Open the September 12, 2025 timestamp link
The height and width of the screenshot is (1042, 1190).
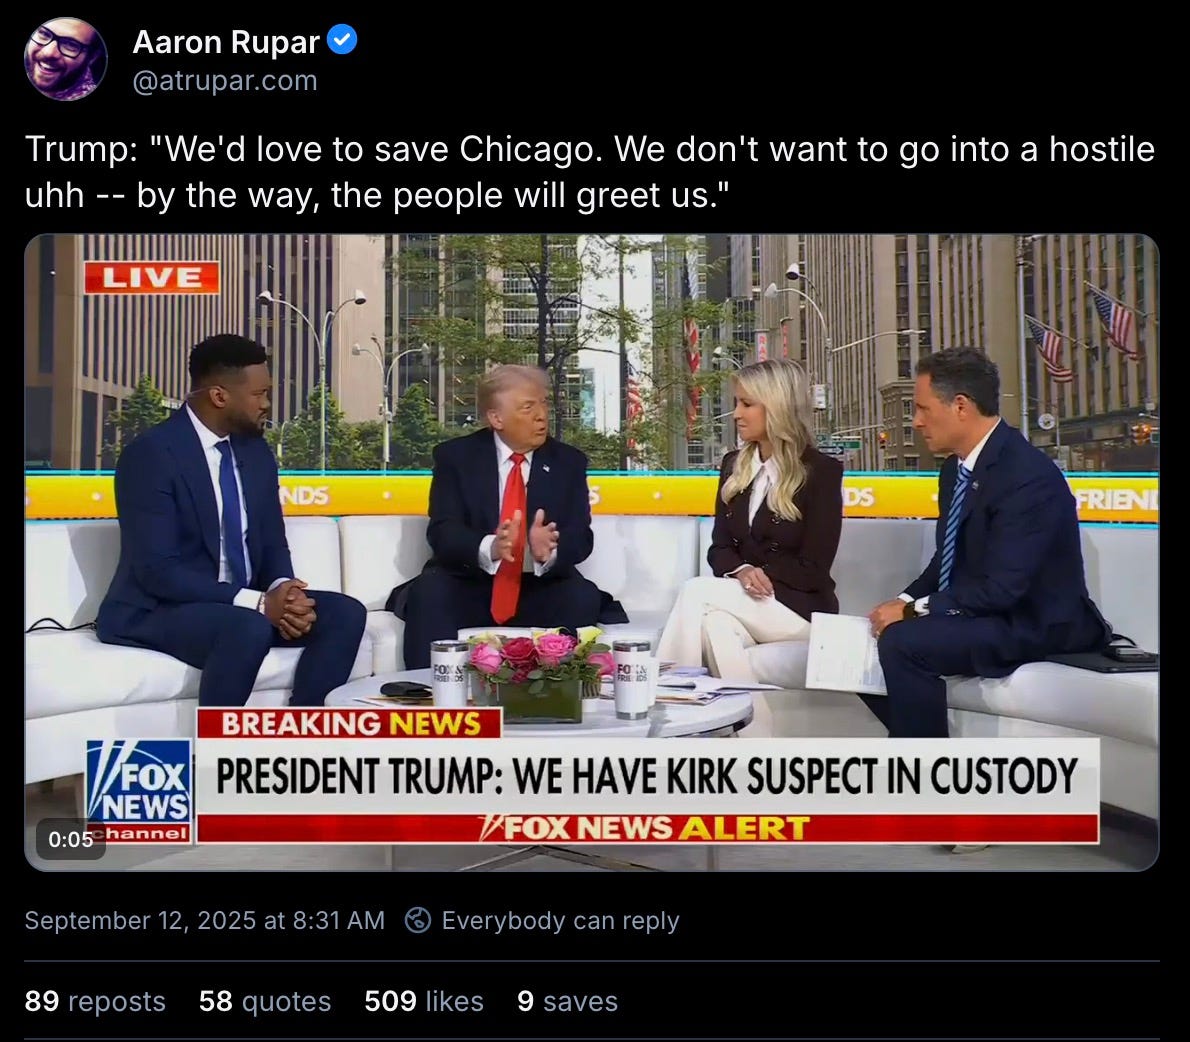[x=204, y=920]
